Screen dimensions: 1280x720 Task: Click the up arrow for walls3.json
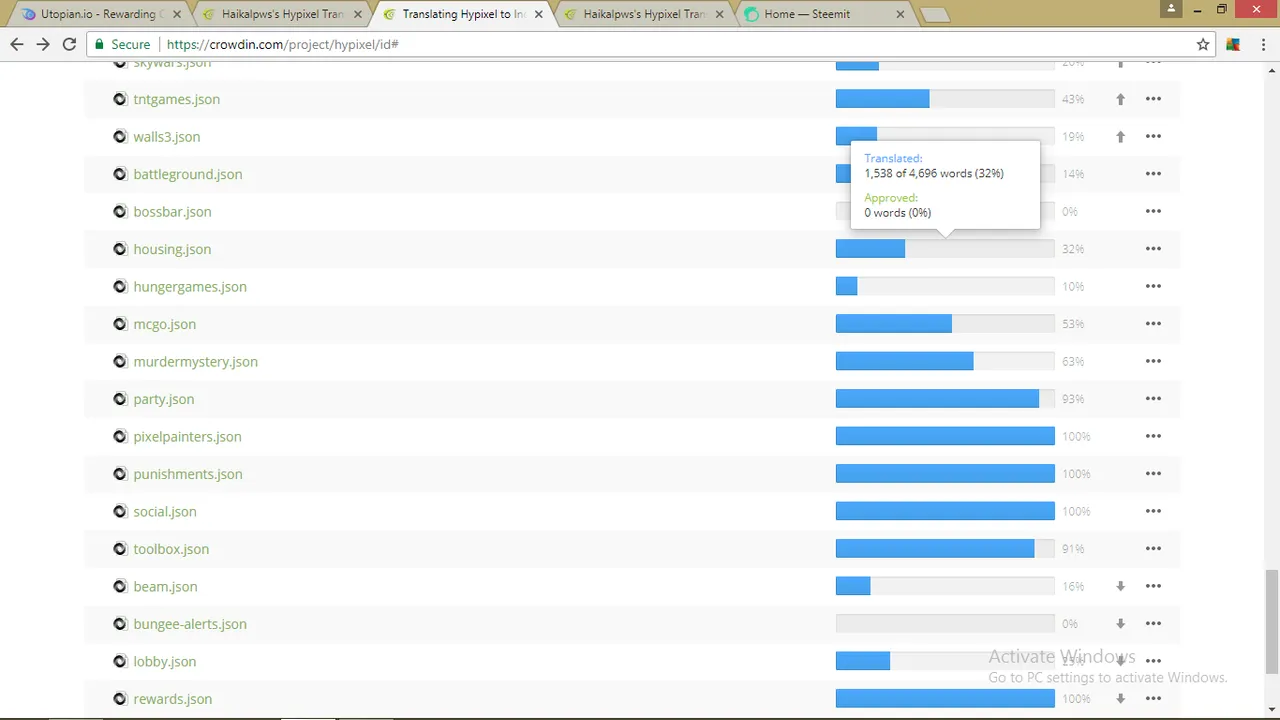click(x=1120, y=137)
